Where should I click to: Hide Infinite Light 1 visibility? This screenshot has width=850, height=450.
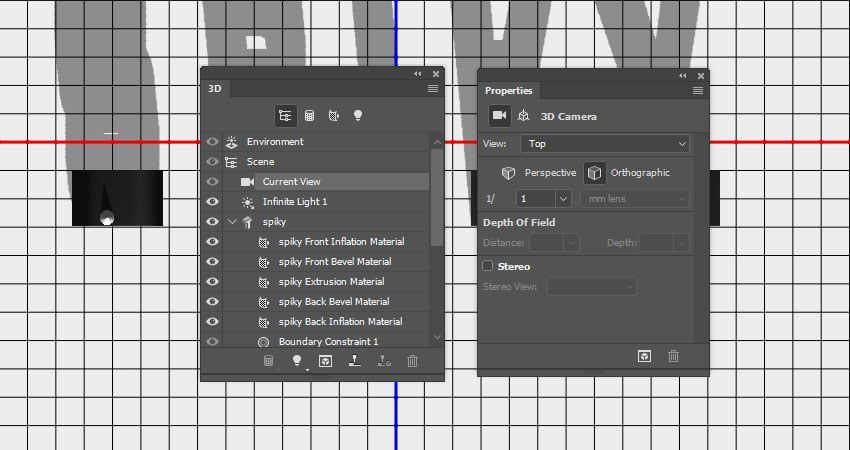pos(212,202)
